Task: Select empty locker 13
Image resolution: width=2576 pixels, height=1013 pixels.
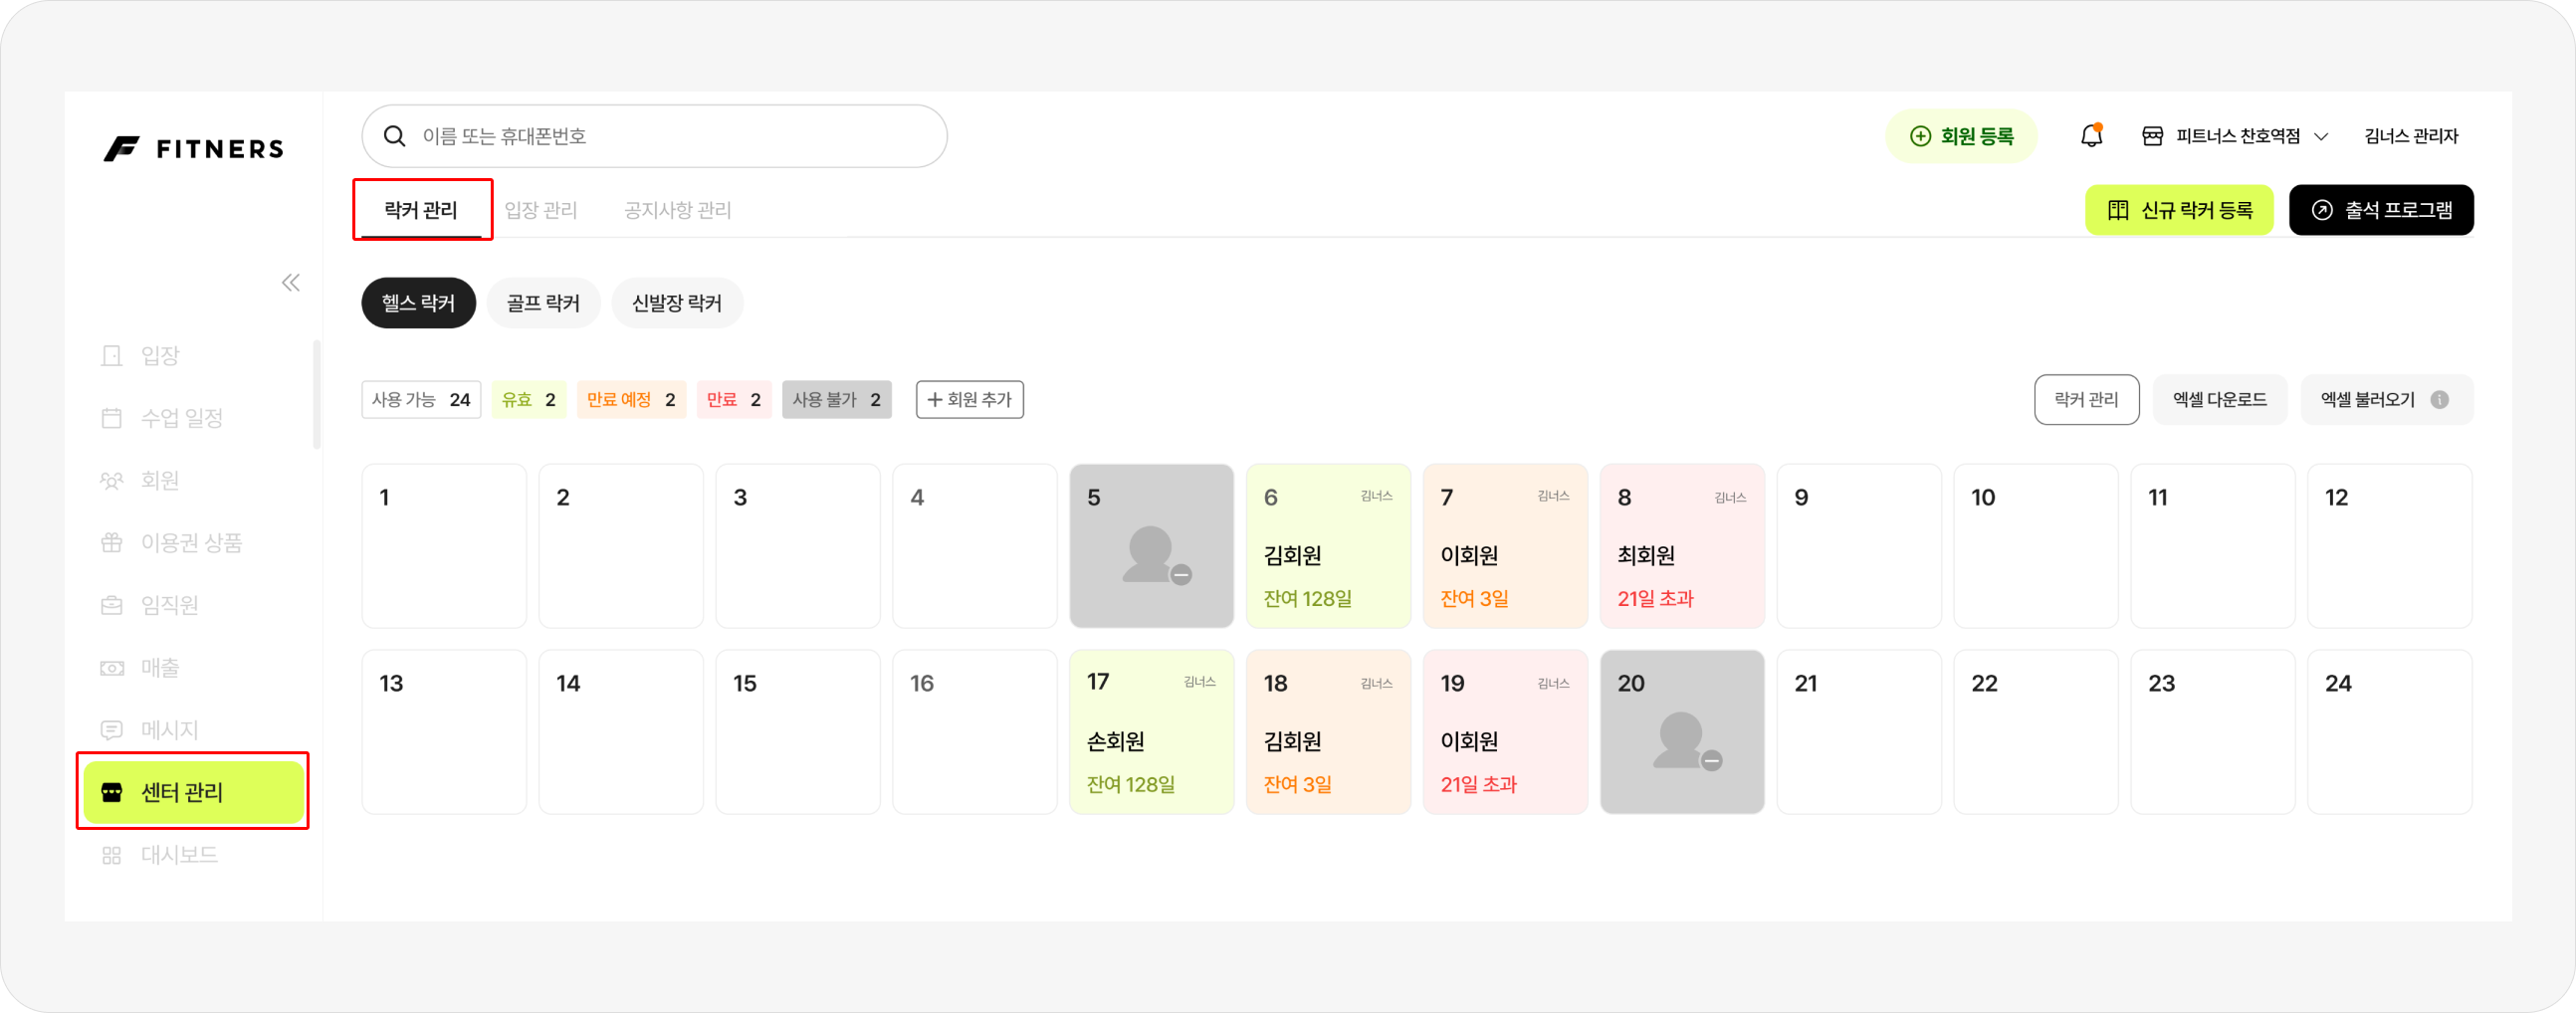Action: pyautogui.click(x=444, y=732)
